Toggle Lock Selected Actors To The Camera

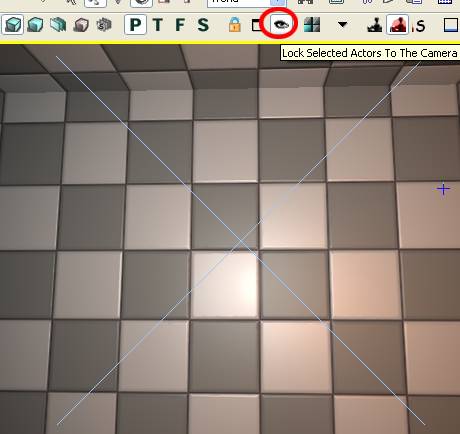tap(280, 24)
